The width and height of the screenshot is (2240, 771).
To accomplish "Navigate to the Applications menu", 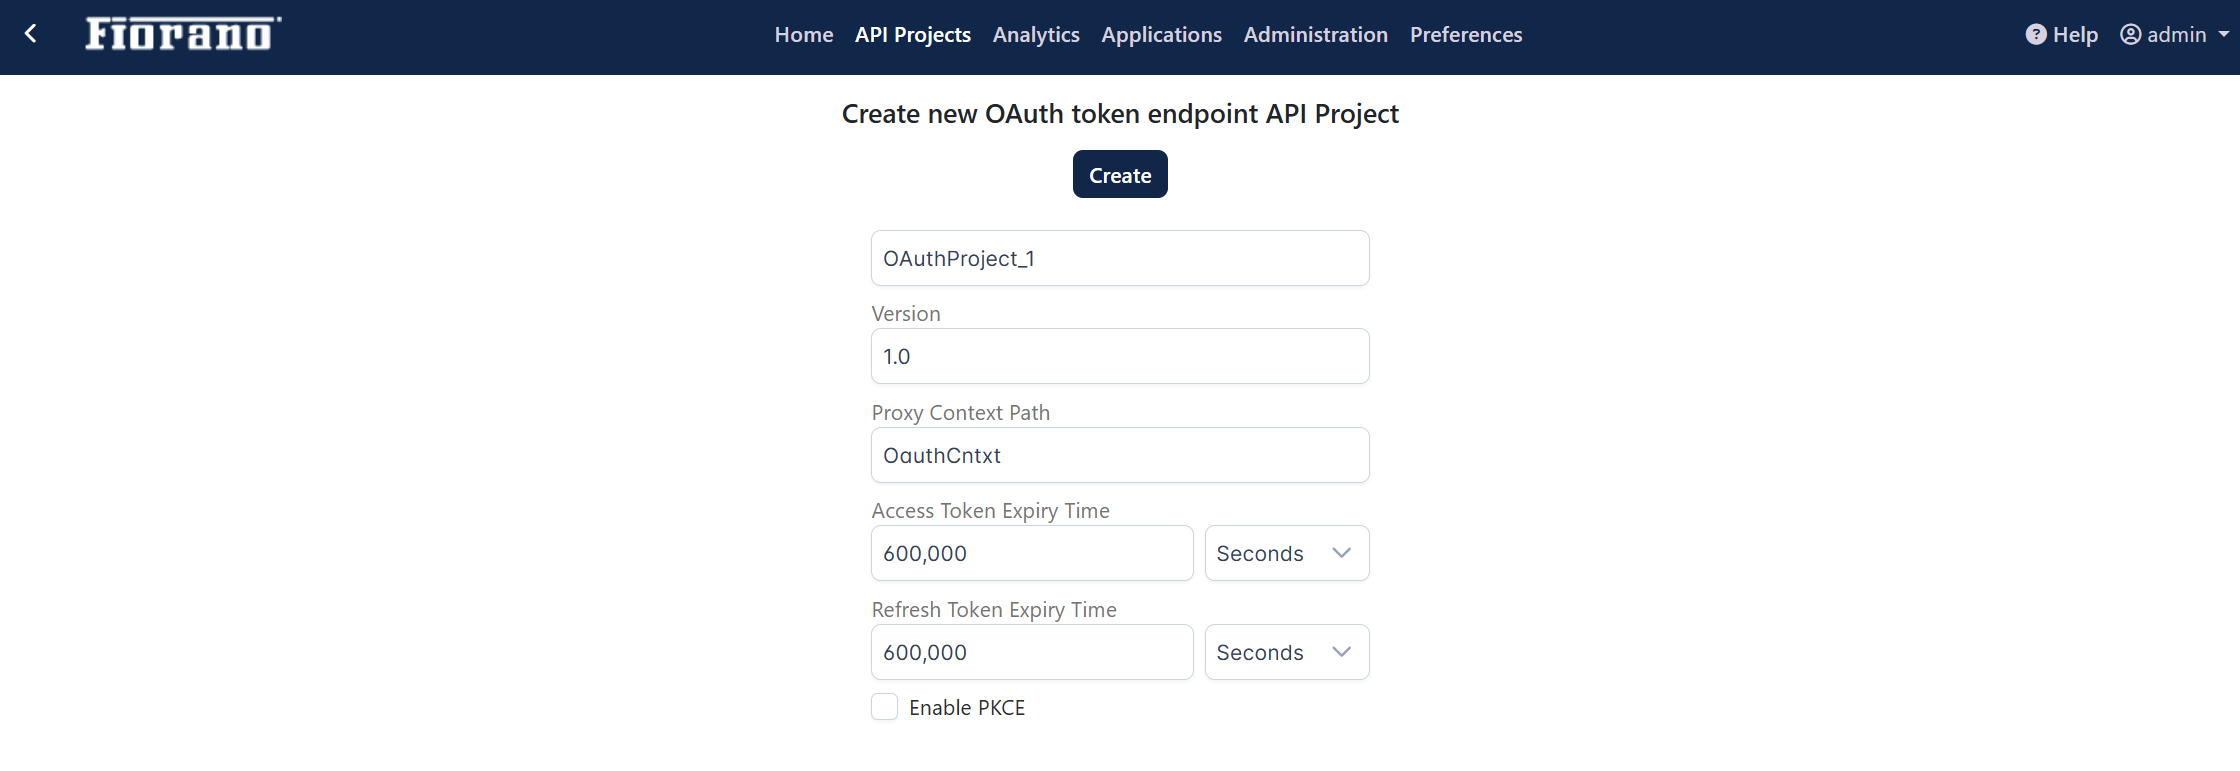I will [x=1161, y=35].
